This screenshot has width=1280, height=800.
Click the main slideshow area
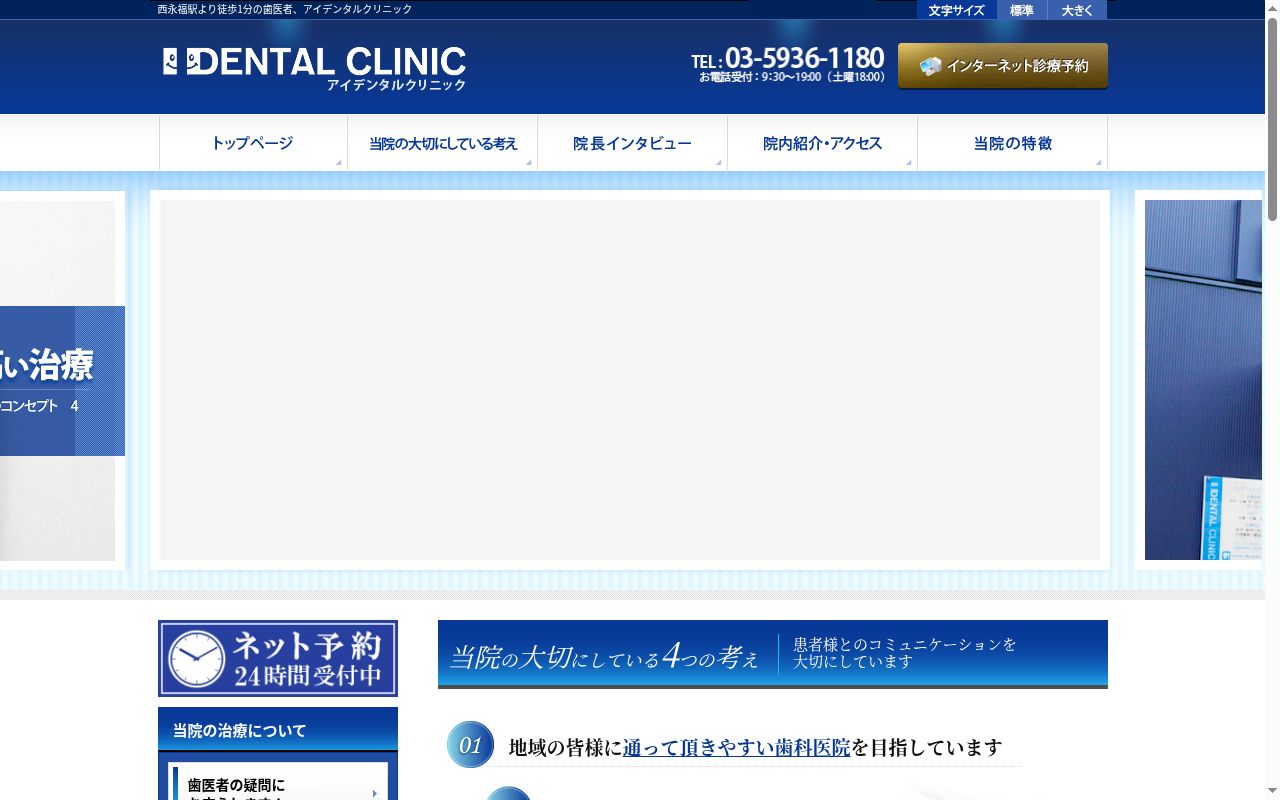pyautogui.click(x=630, y=380)
